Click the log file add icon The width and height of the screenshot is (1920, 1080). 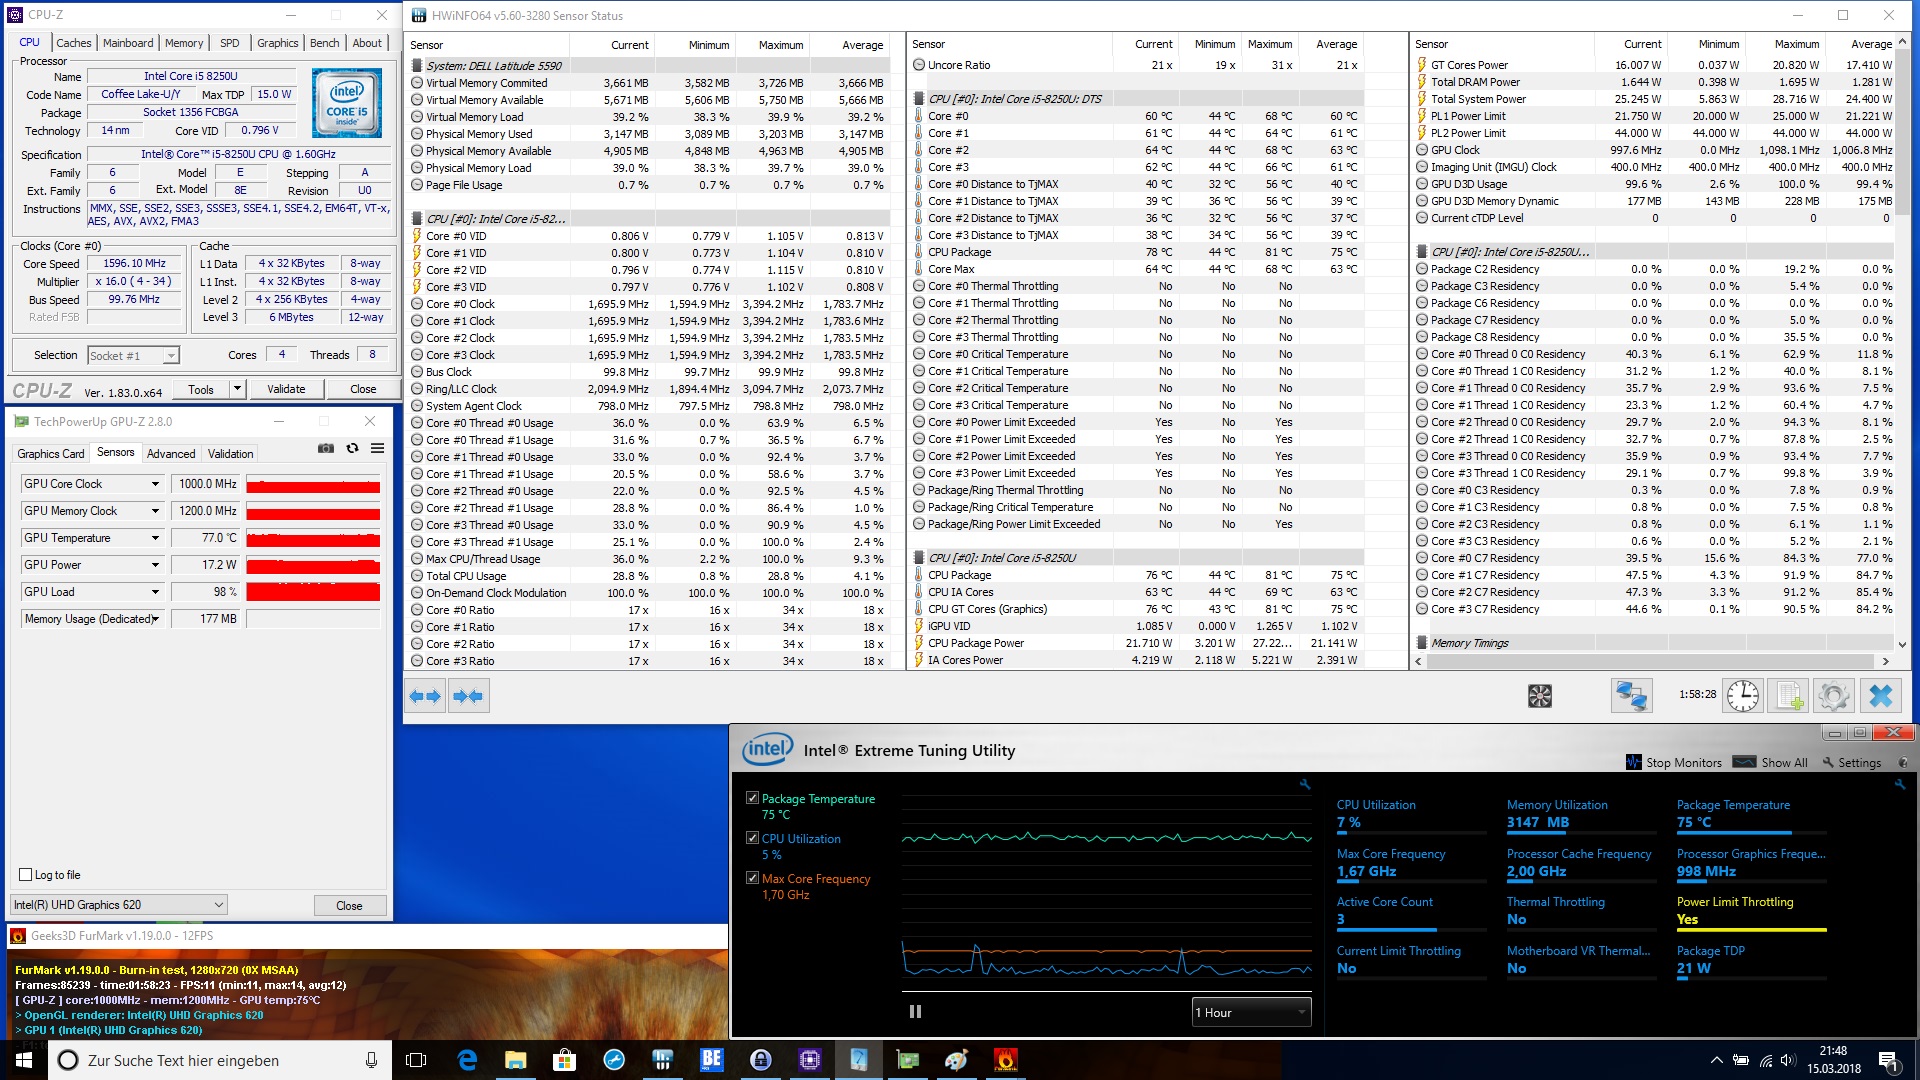1789,696
